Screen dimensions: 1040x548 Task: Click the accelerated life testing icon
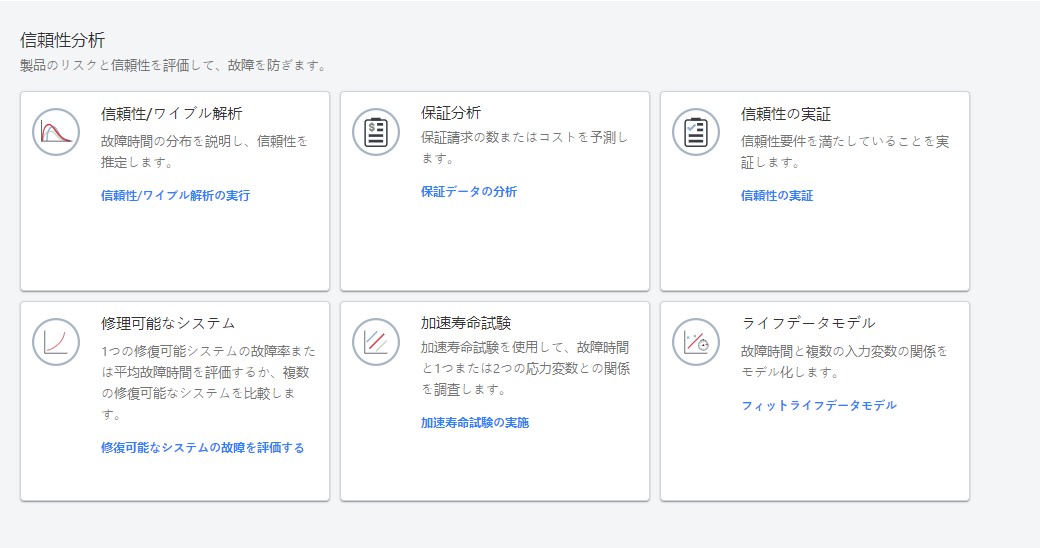(x=376, y=341)
